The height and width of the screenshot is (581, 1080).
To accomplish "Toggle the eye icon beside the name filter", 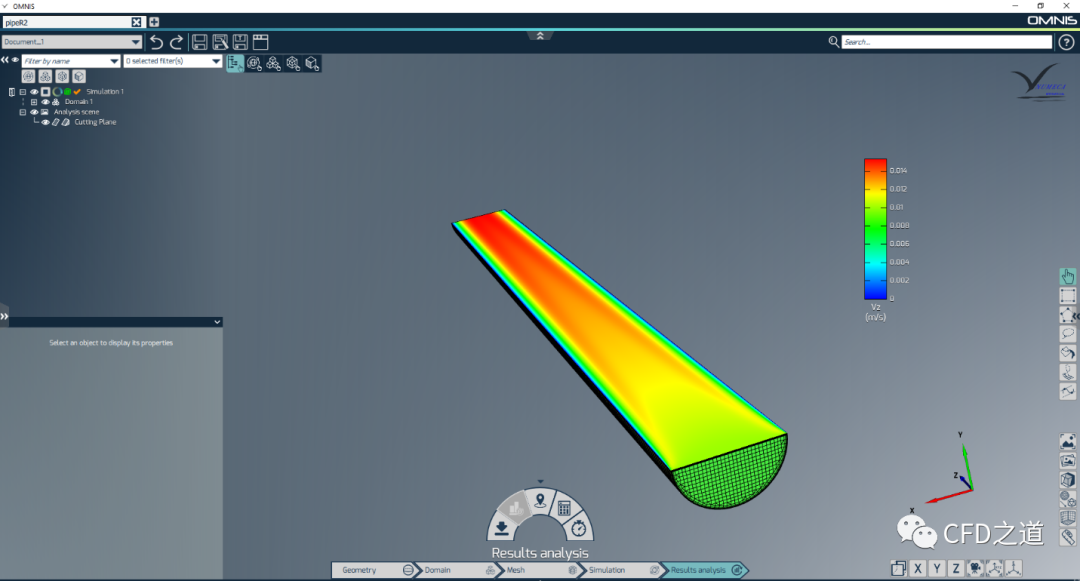I will tap(15, 60).
